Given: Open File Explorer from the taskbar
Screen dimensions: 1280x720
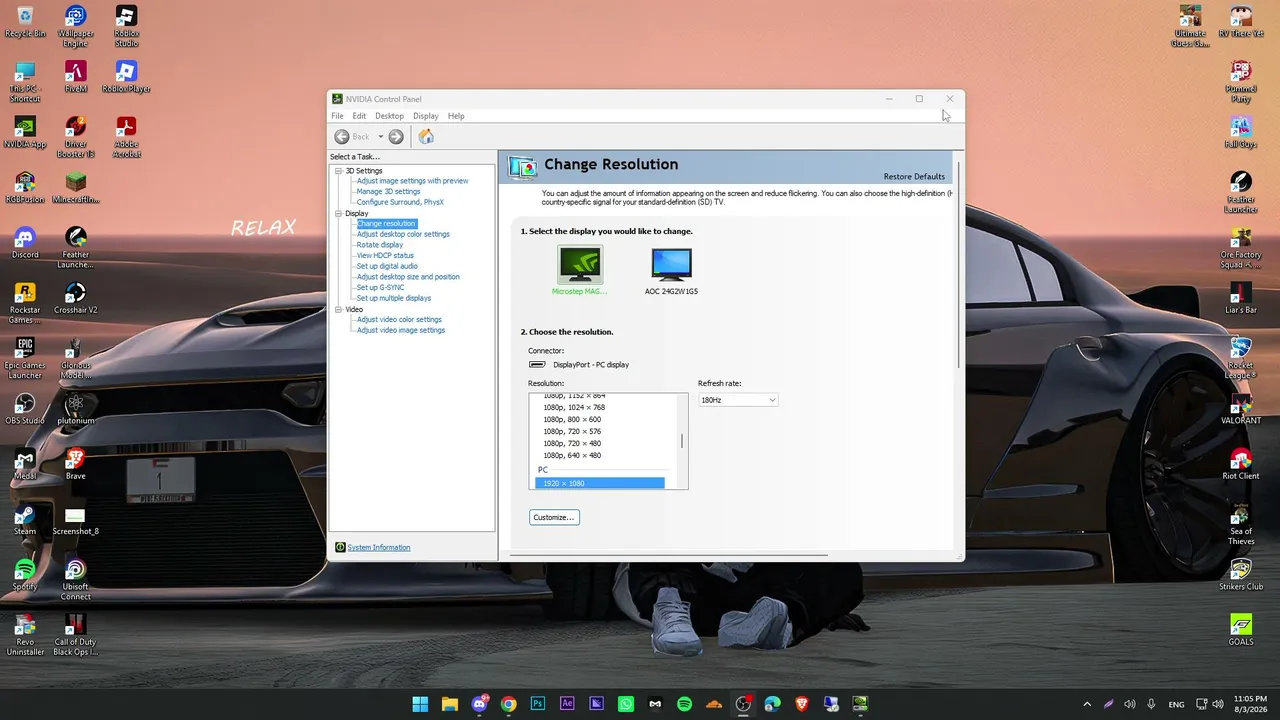Looking at the screenshot, I should (450, 704).
